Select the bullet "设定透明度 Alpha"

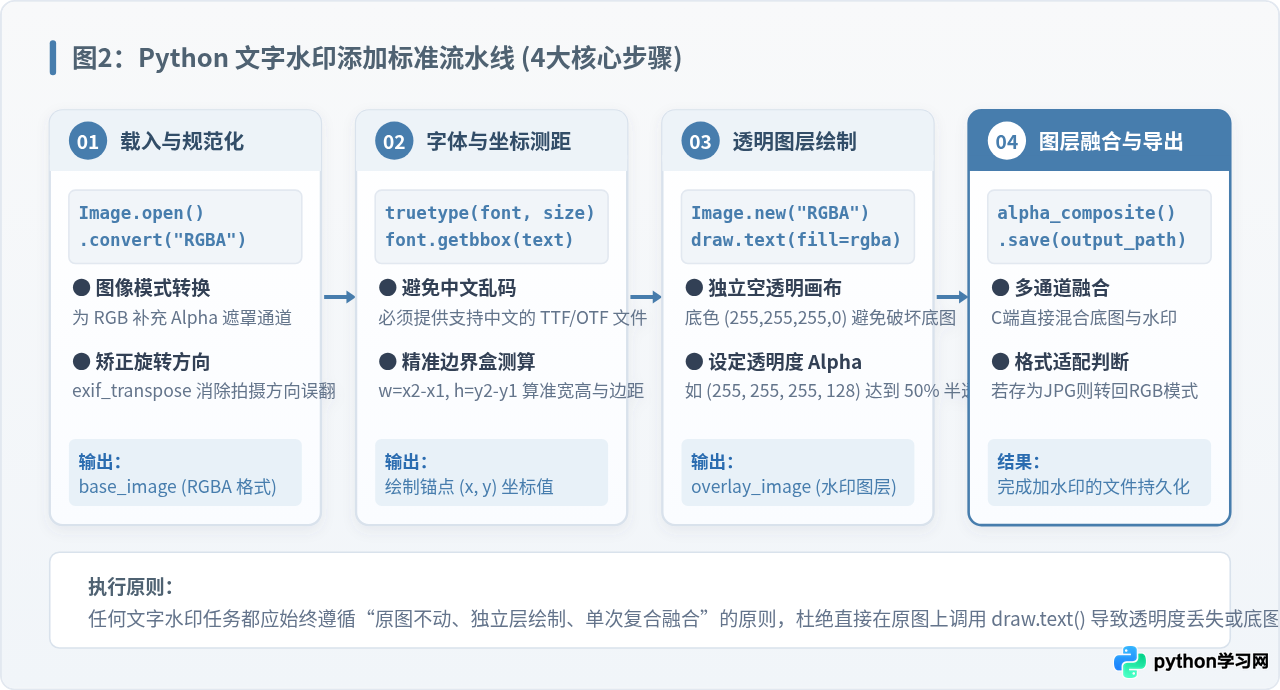[773, 361]
